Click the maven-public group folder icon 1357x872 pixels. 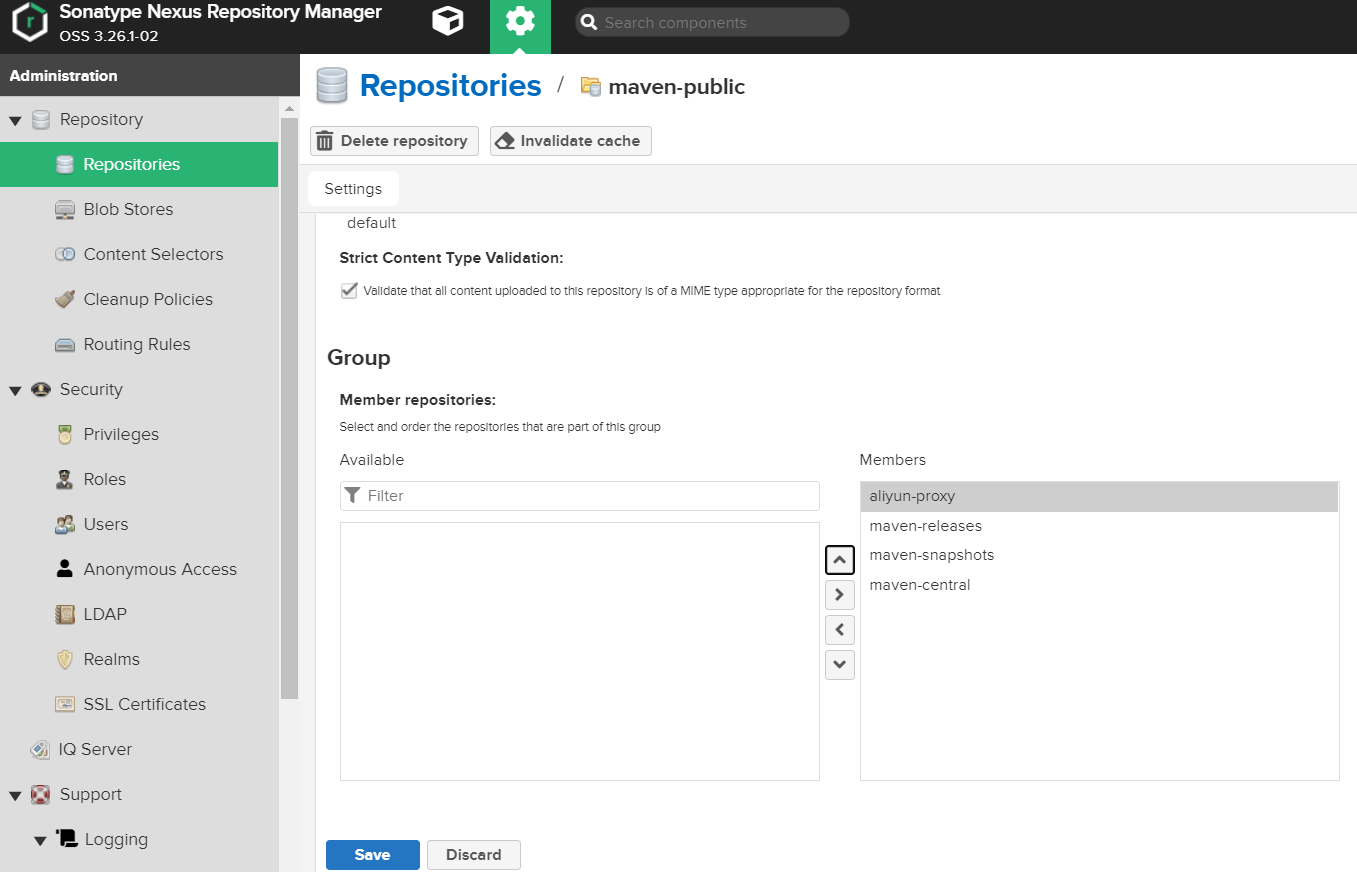pyautogui.click(x=591, y=87)
